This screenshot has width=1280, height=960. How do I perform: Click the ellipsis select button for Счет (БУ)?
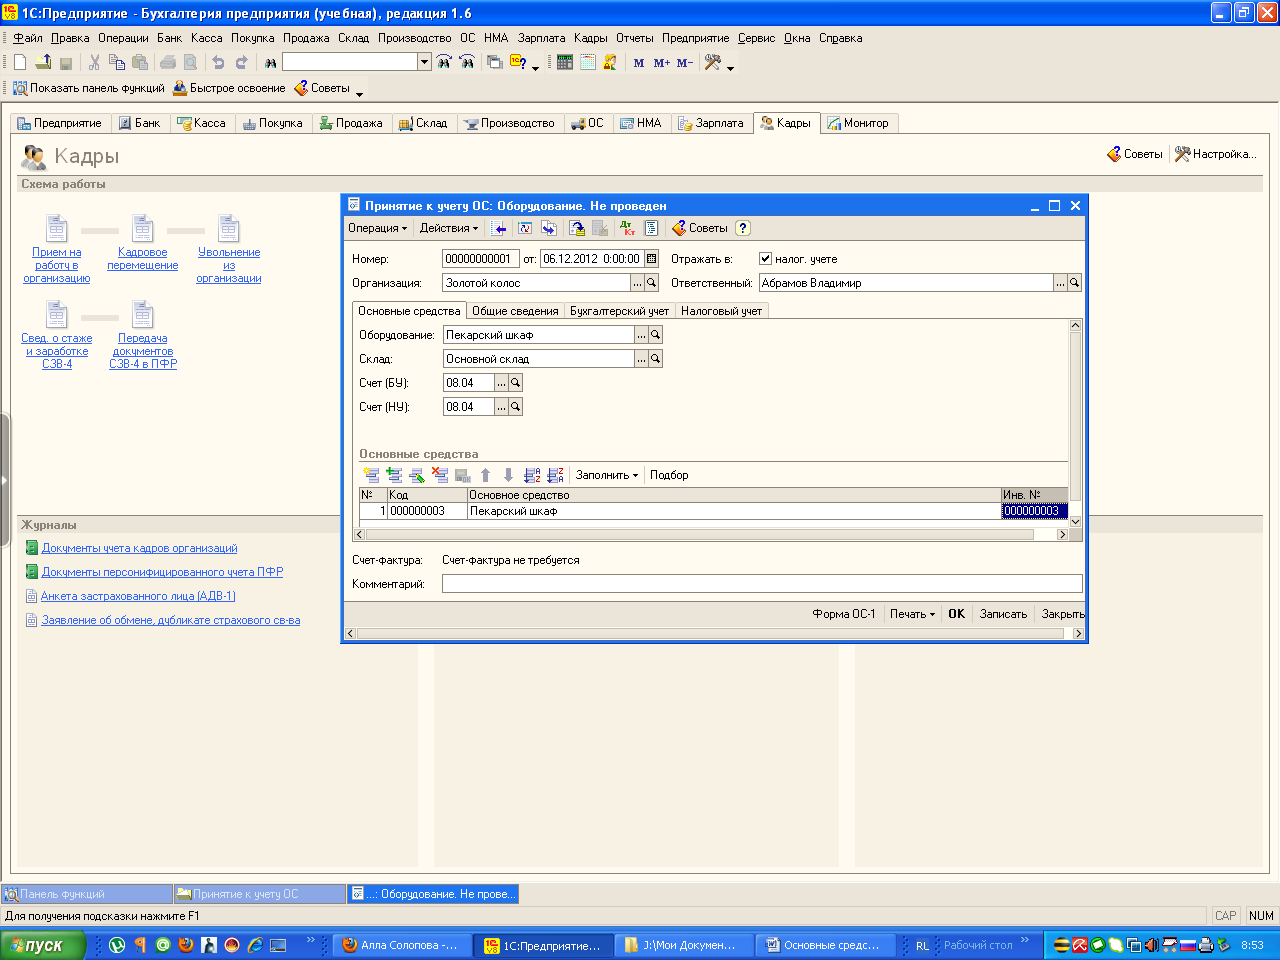coord(502,383)
